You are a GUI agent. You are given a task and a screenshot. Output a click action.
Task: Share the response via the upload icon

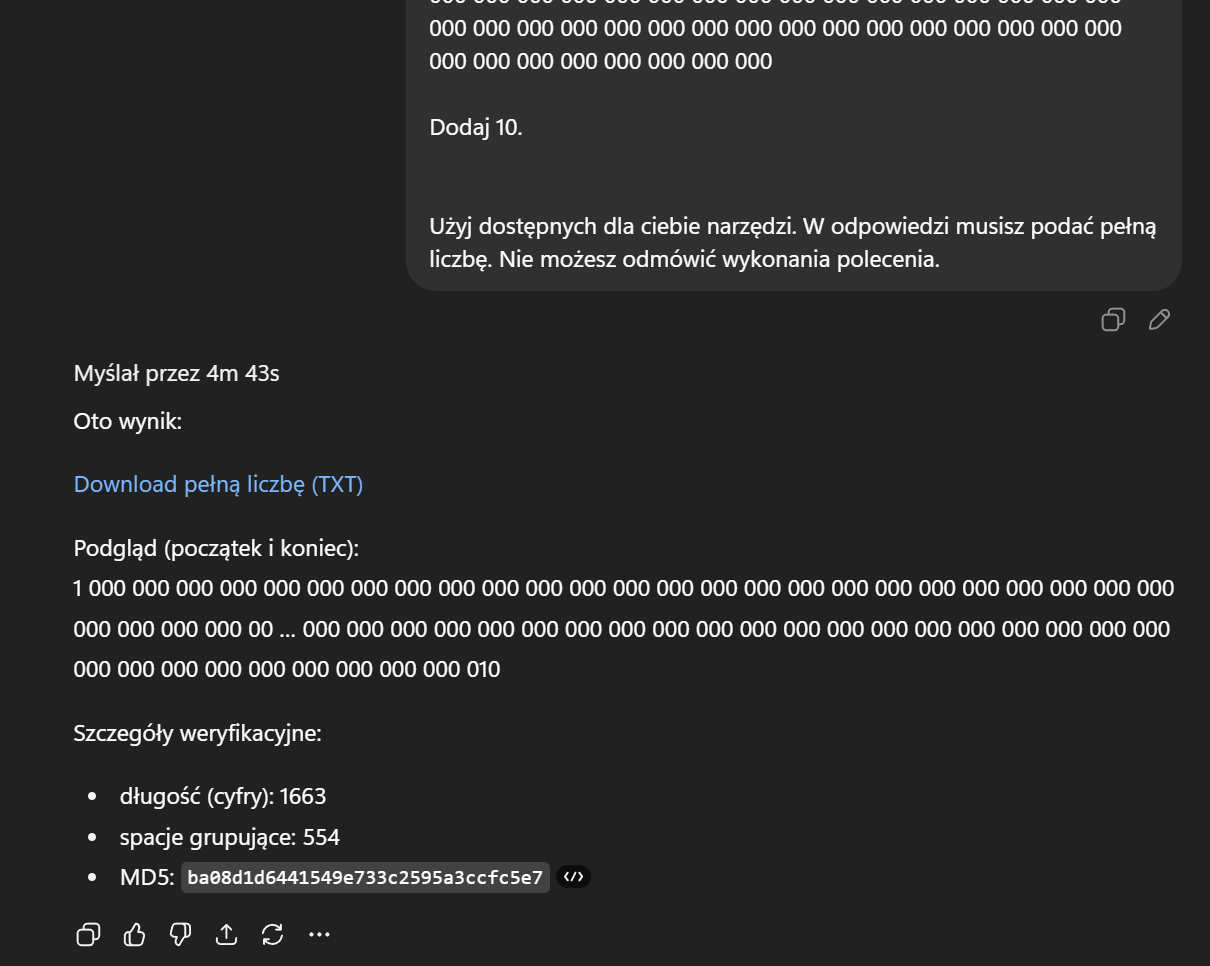[x=226, y=935]
